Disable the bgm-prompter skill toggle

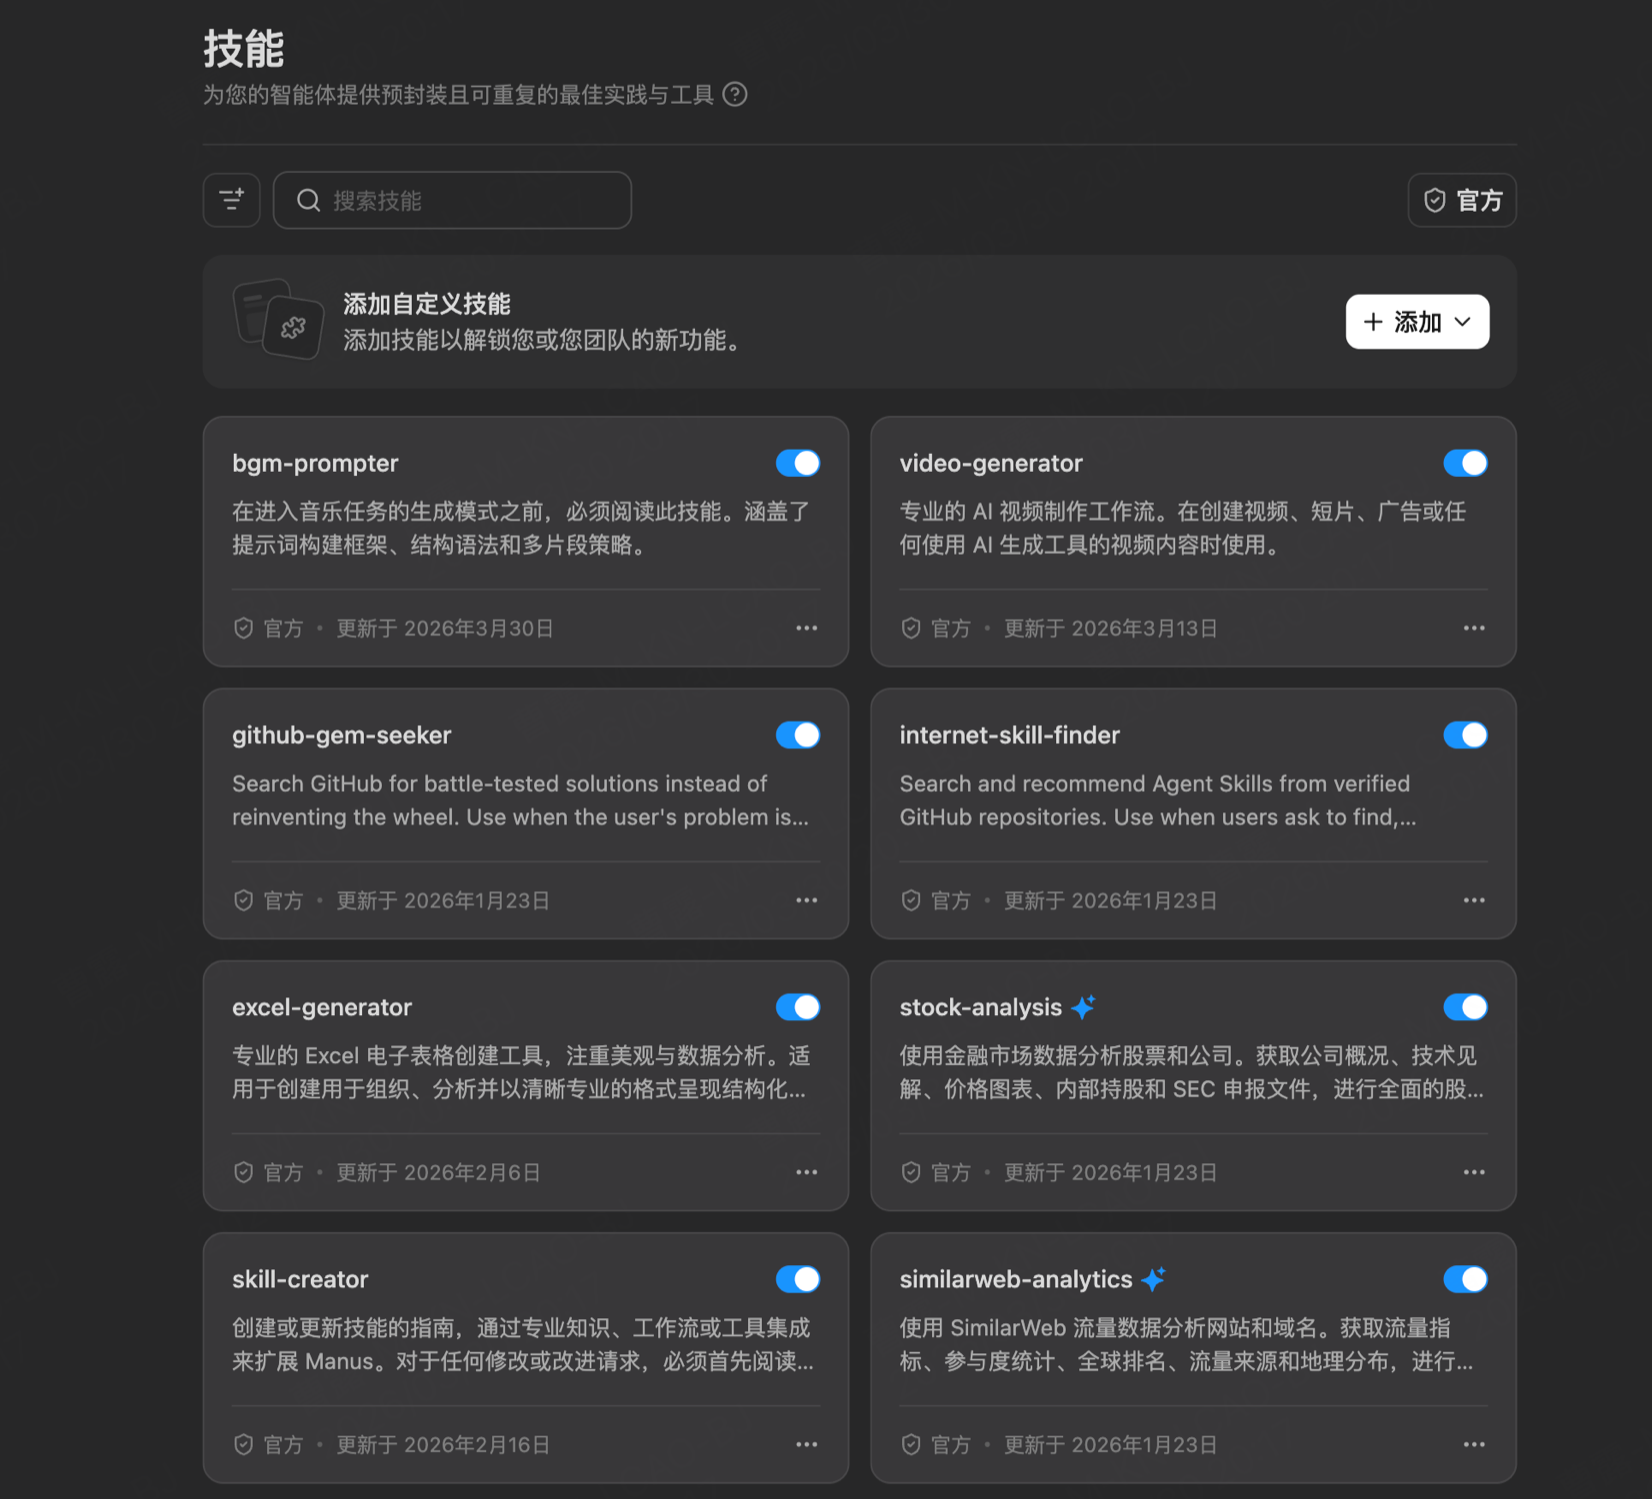(797, 463)
